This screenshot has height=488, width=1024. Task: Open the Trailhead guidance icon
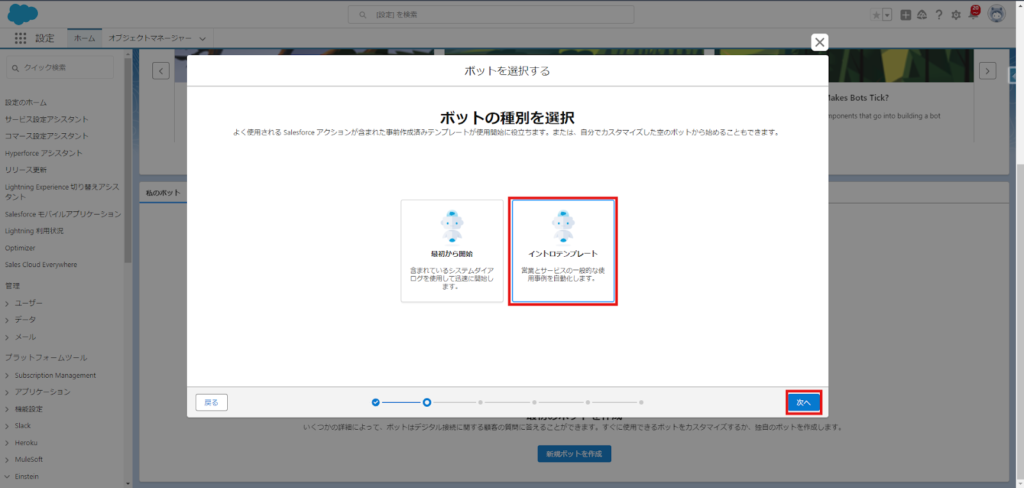point(922,15)
